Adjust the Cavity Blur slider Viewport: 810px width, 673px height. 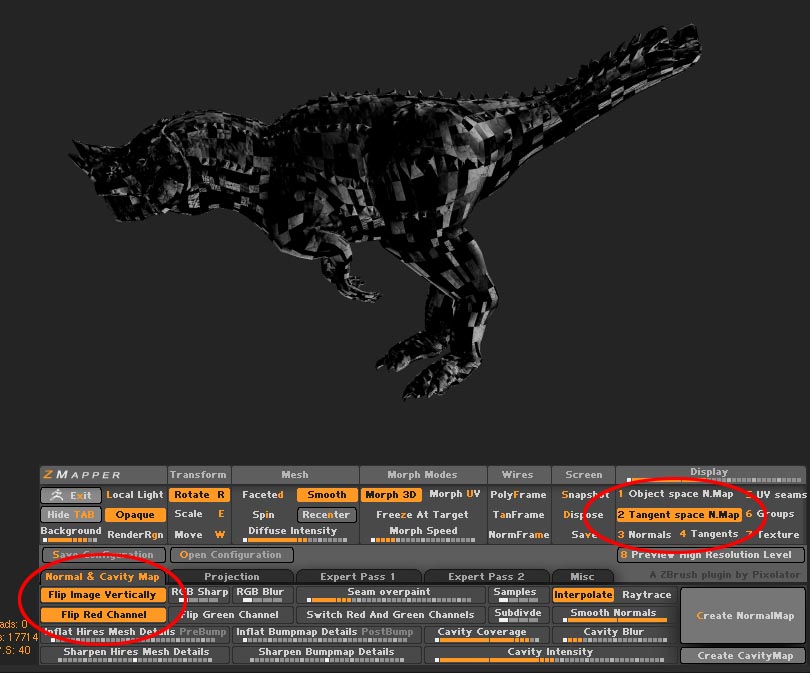pos(614,634)
